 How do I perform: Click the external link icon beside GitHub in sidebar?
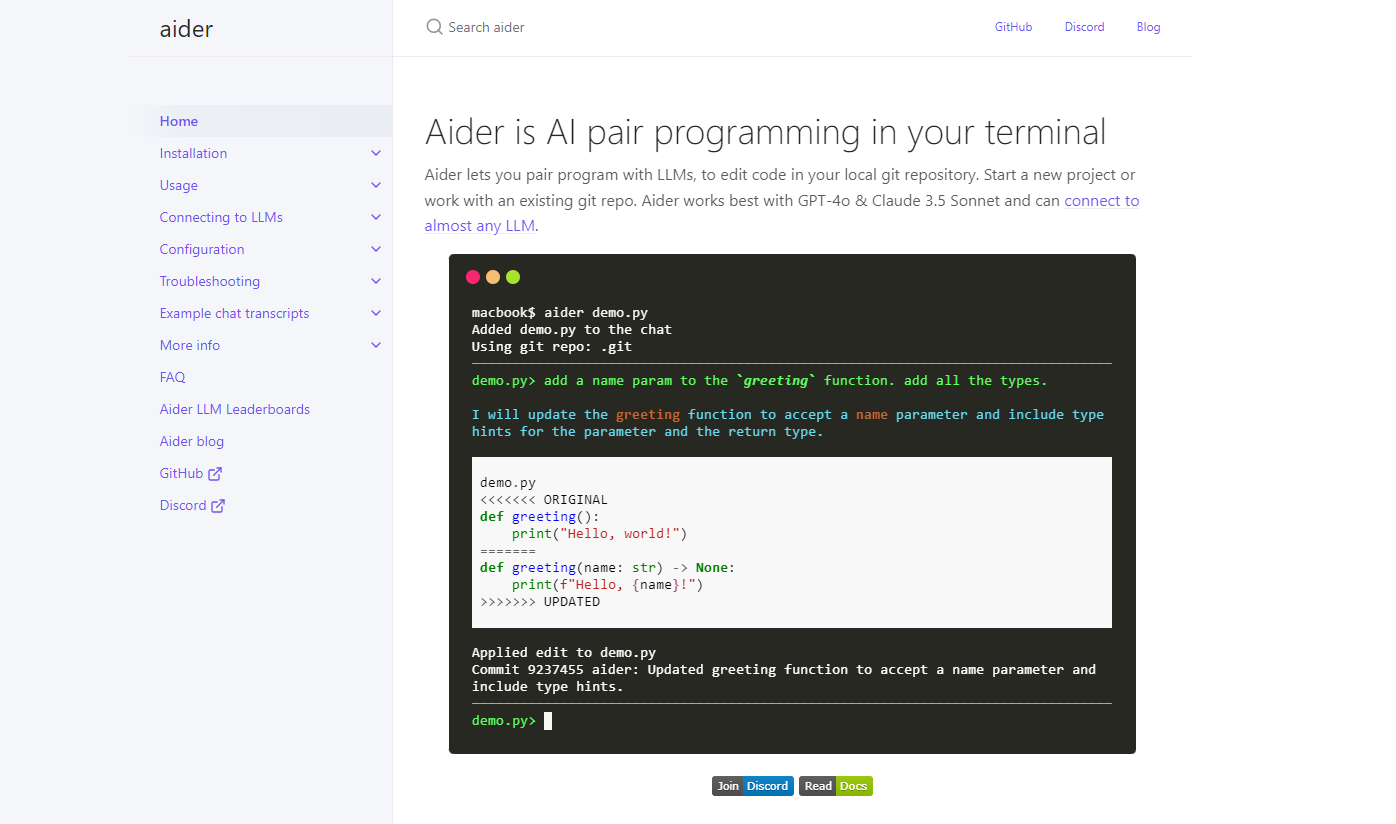click(215, 474)
